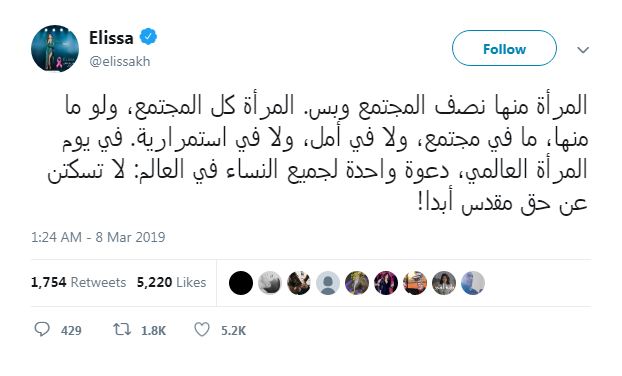This screenshot has width=622, height=376.
Task: Click the reply speech bubble icon
Action: click(42, 329)
